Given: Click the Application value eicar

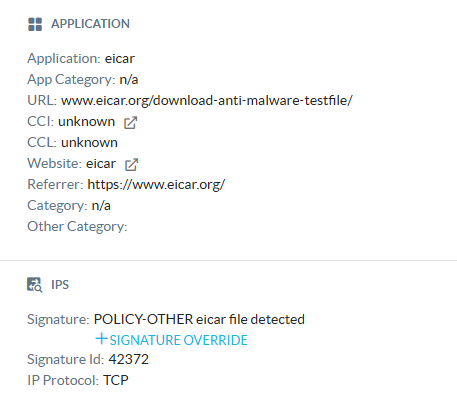Looking at the screenshot, I should [x=120, y=59].
